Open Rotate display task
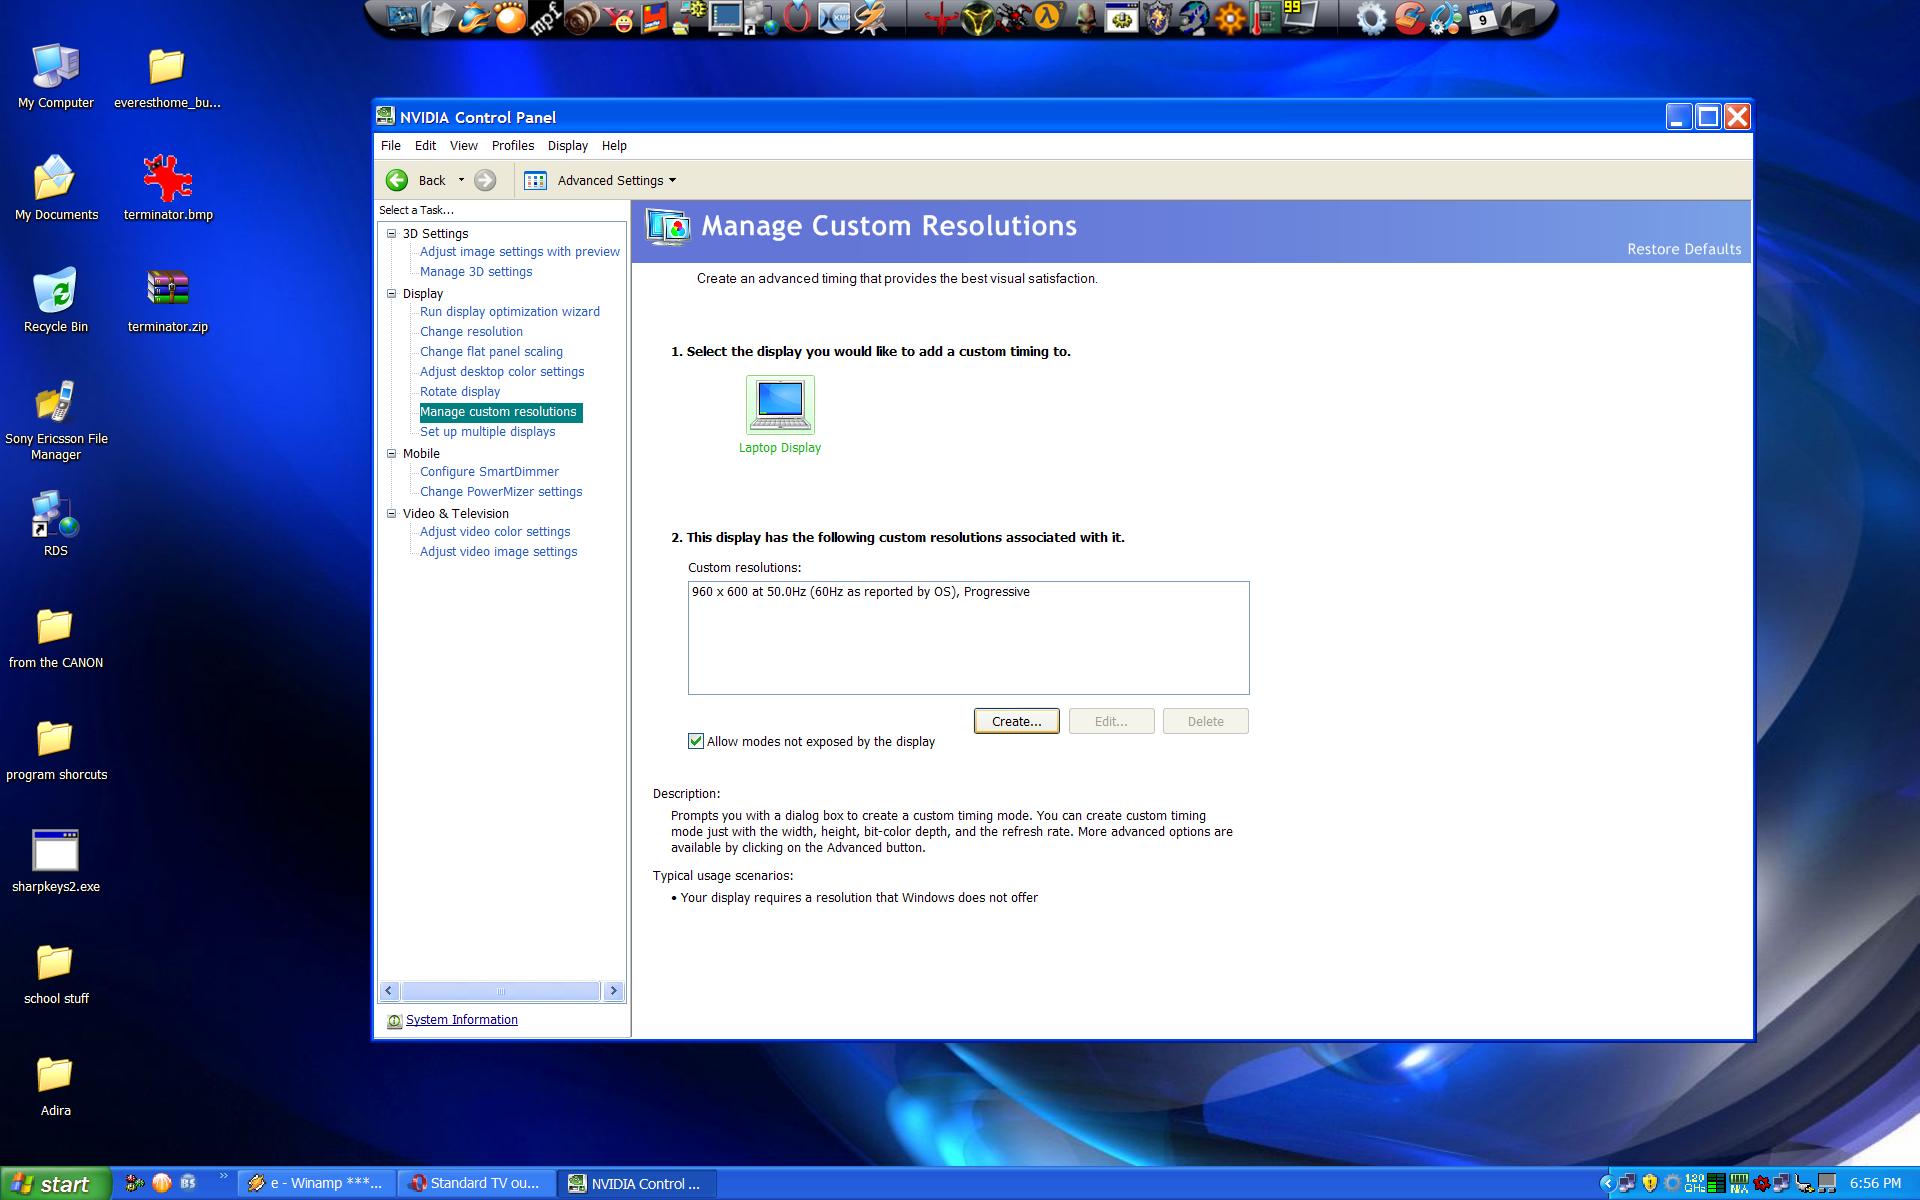Image resolution: width=1920 pixels, height=1200 pixels. 460,392
